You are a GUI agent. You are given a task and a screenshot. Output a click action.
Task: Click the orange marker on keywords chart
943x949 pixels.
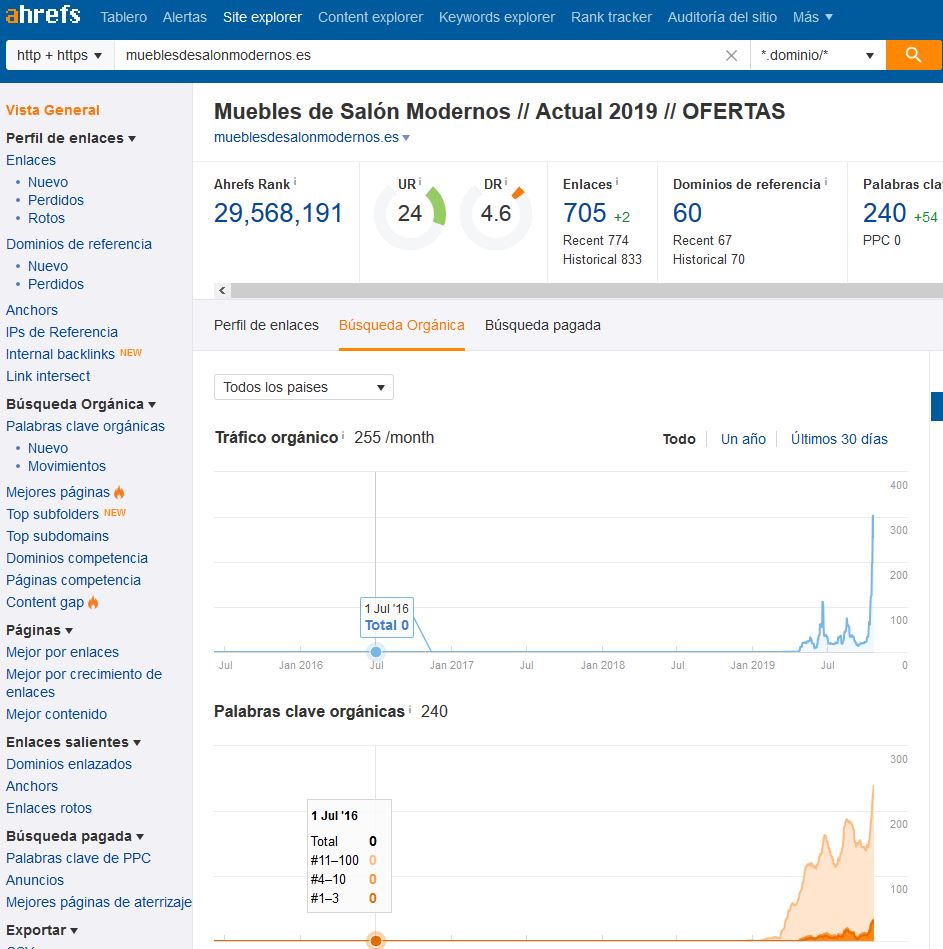[376, 941]
